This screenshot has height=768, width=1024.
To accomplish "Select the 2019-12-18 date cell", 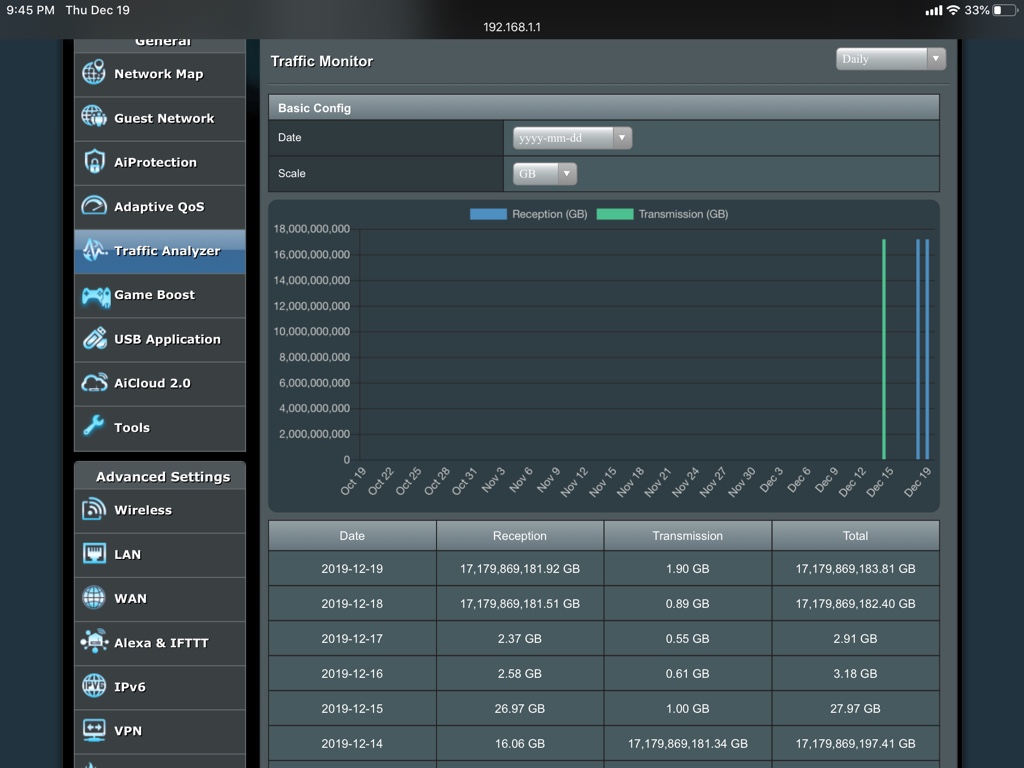I will 352,604.
